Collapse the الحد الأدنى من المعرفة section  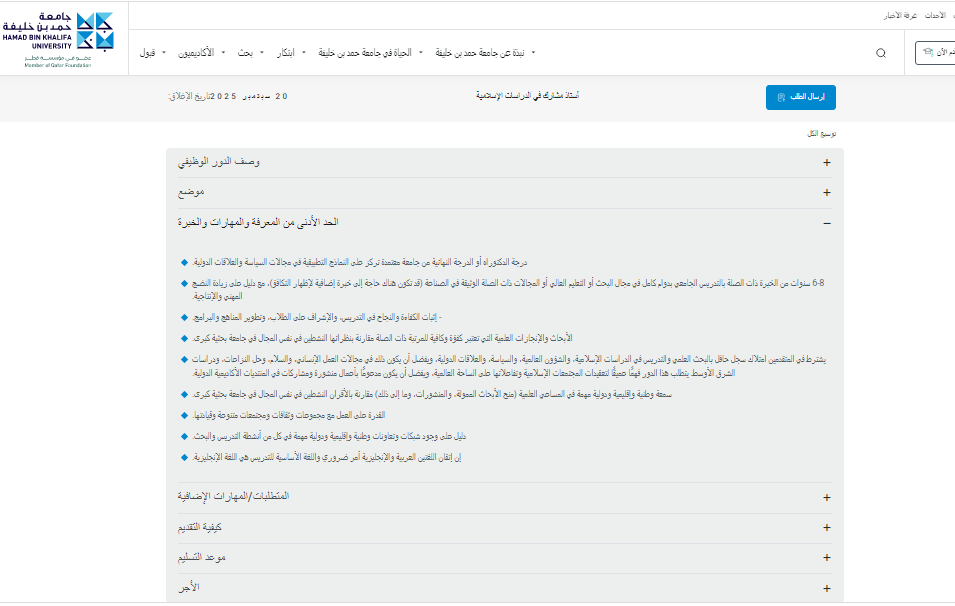click(x=826, y=223)
